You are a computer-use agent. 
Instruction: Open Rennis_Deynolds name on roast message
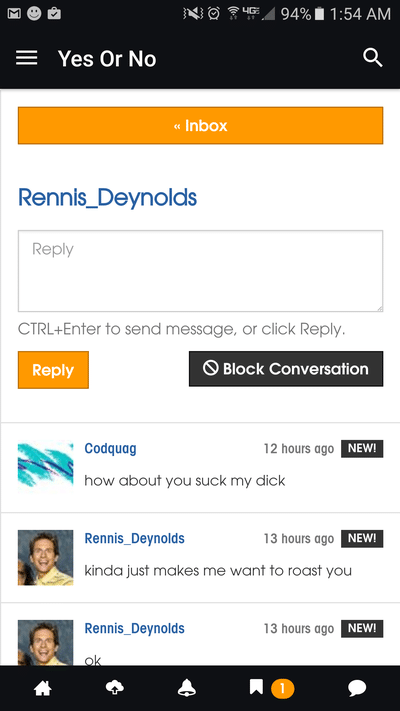135,539
